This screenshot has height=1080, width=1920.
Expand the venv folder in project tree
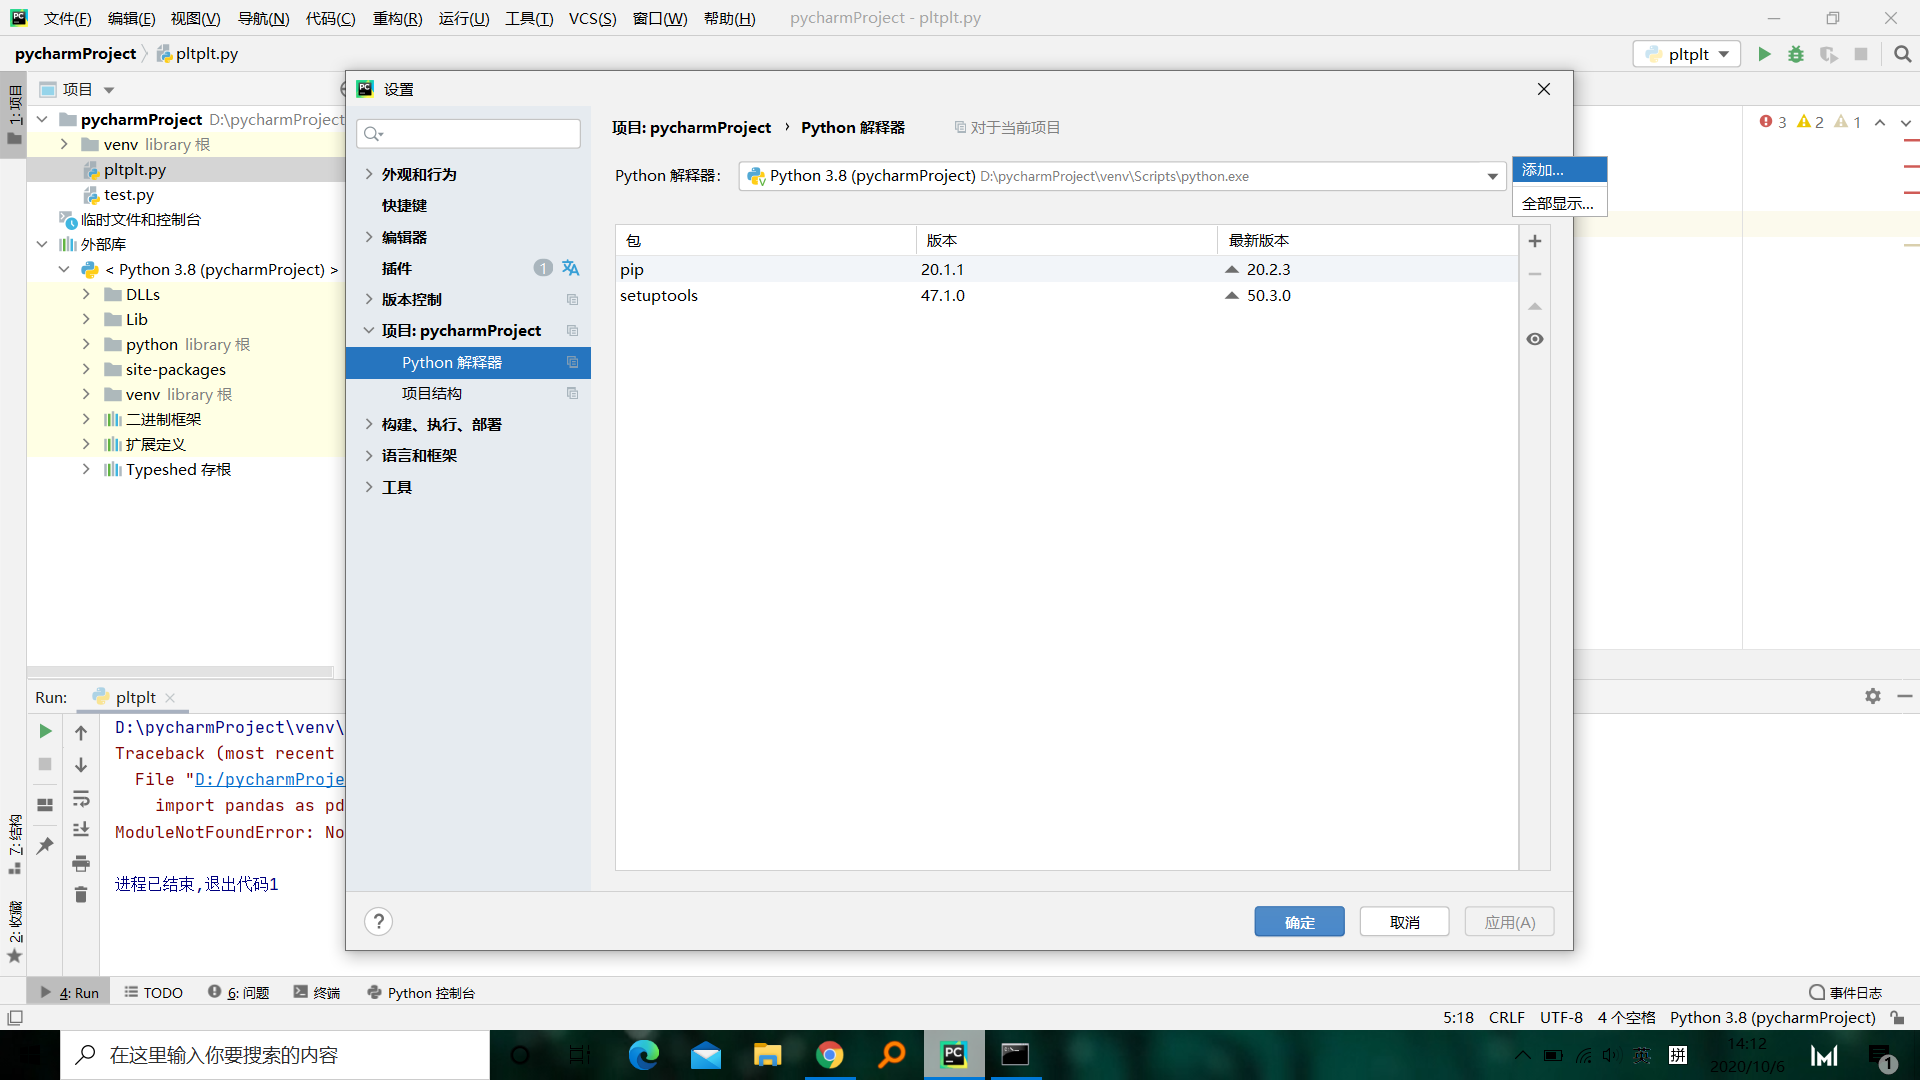tap(64, 144)
